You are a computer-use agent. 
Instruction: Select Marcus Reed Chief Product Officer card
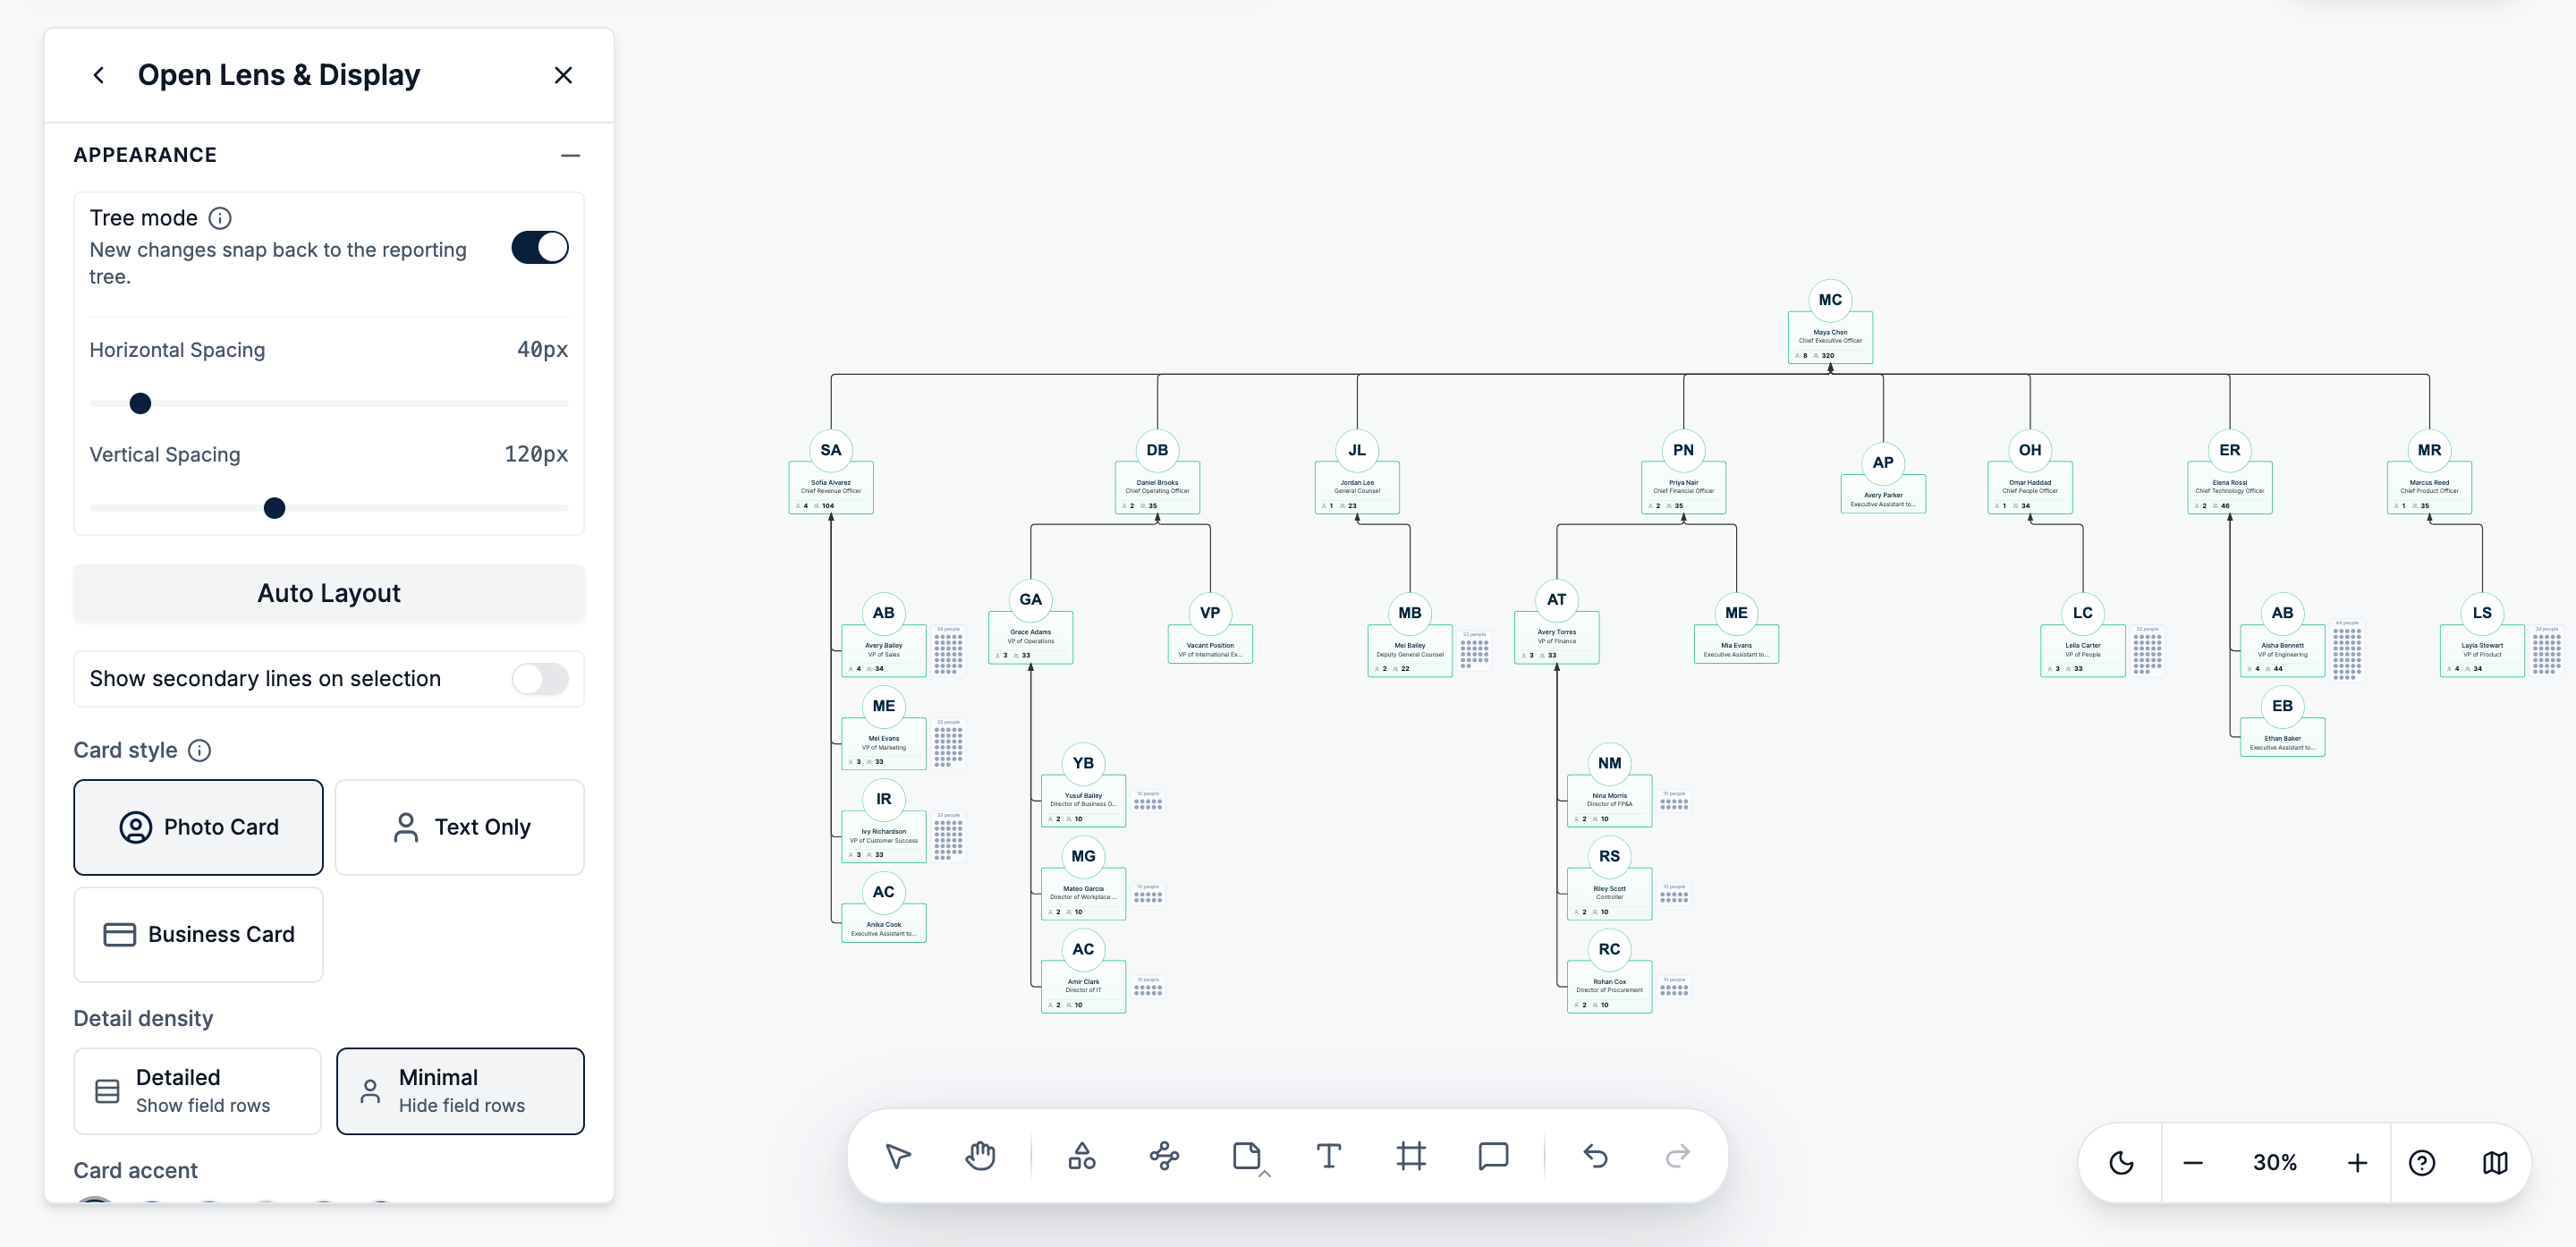(2429, 487)
